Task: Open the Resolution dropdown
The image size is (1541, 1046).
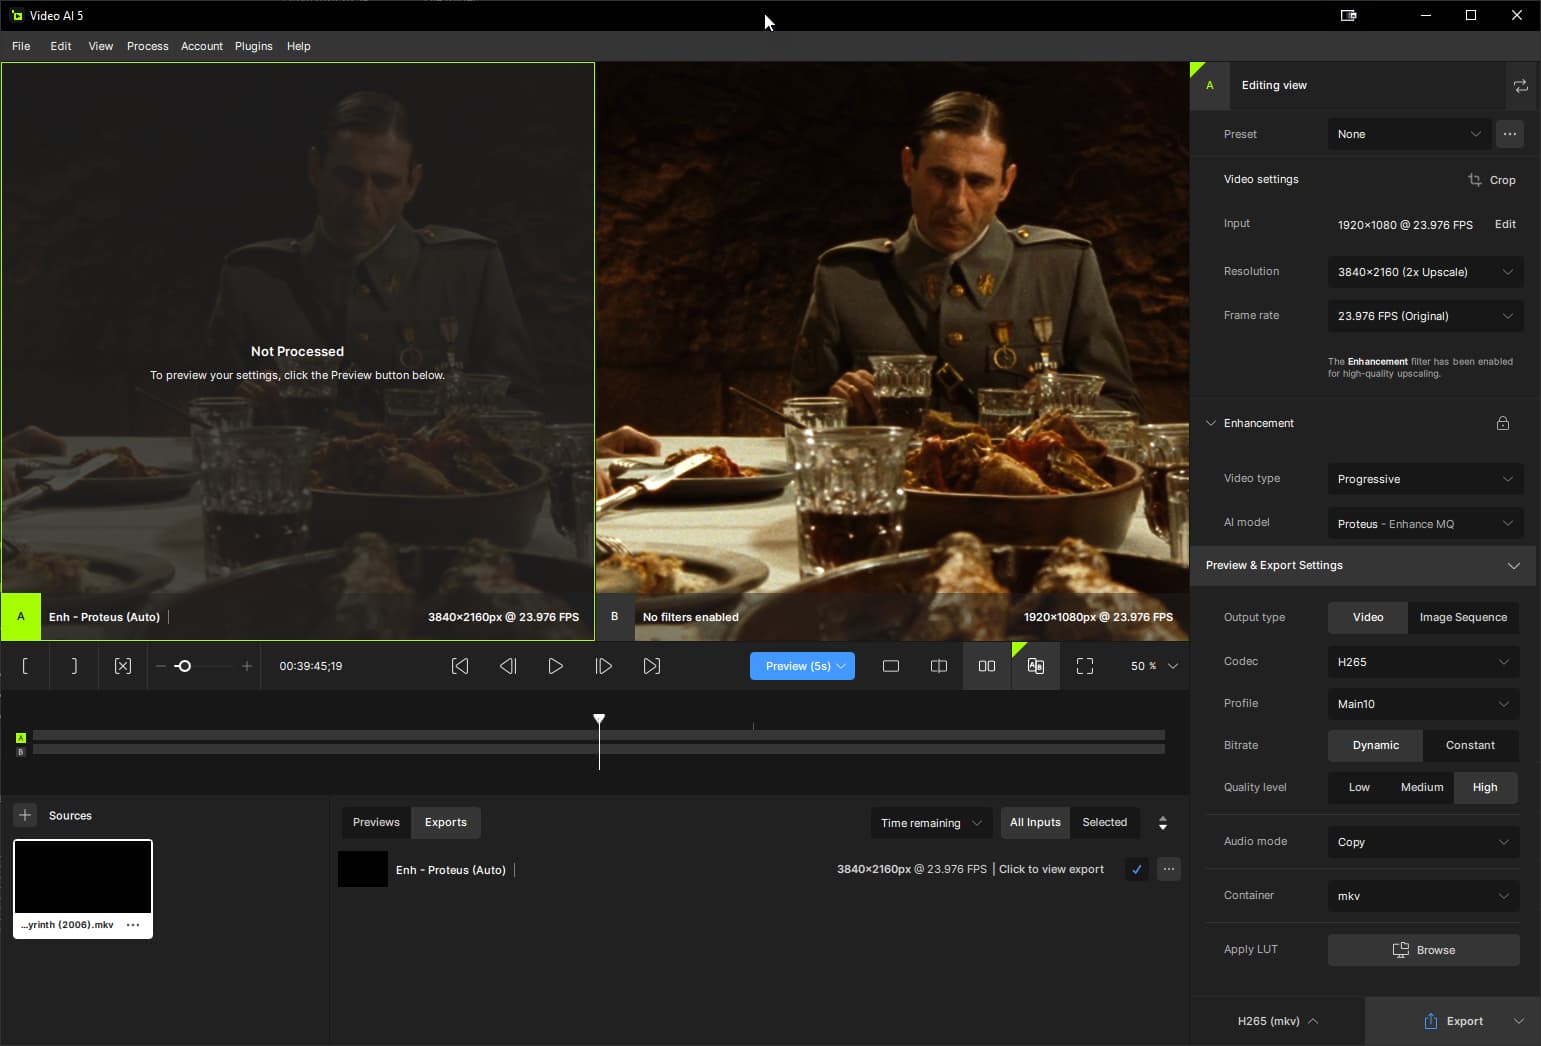Action: [x=1424, y=272]
